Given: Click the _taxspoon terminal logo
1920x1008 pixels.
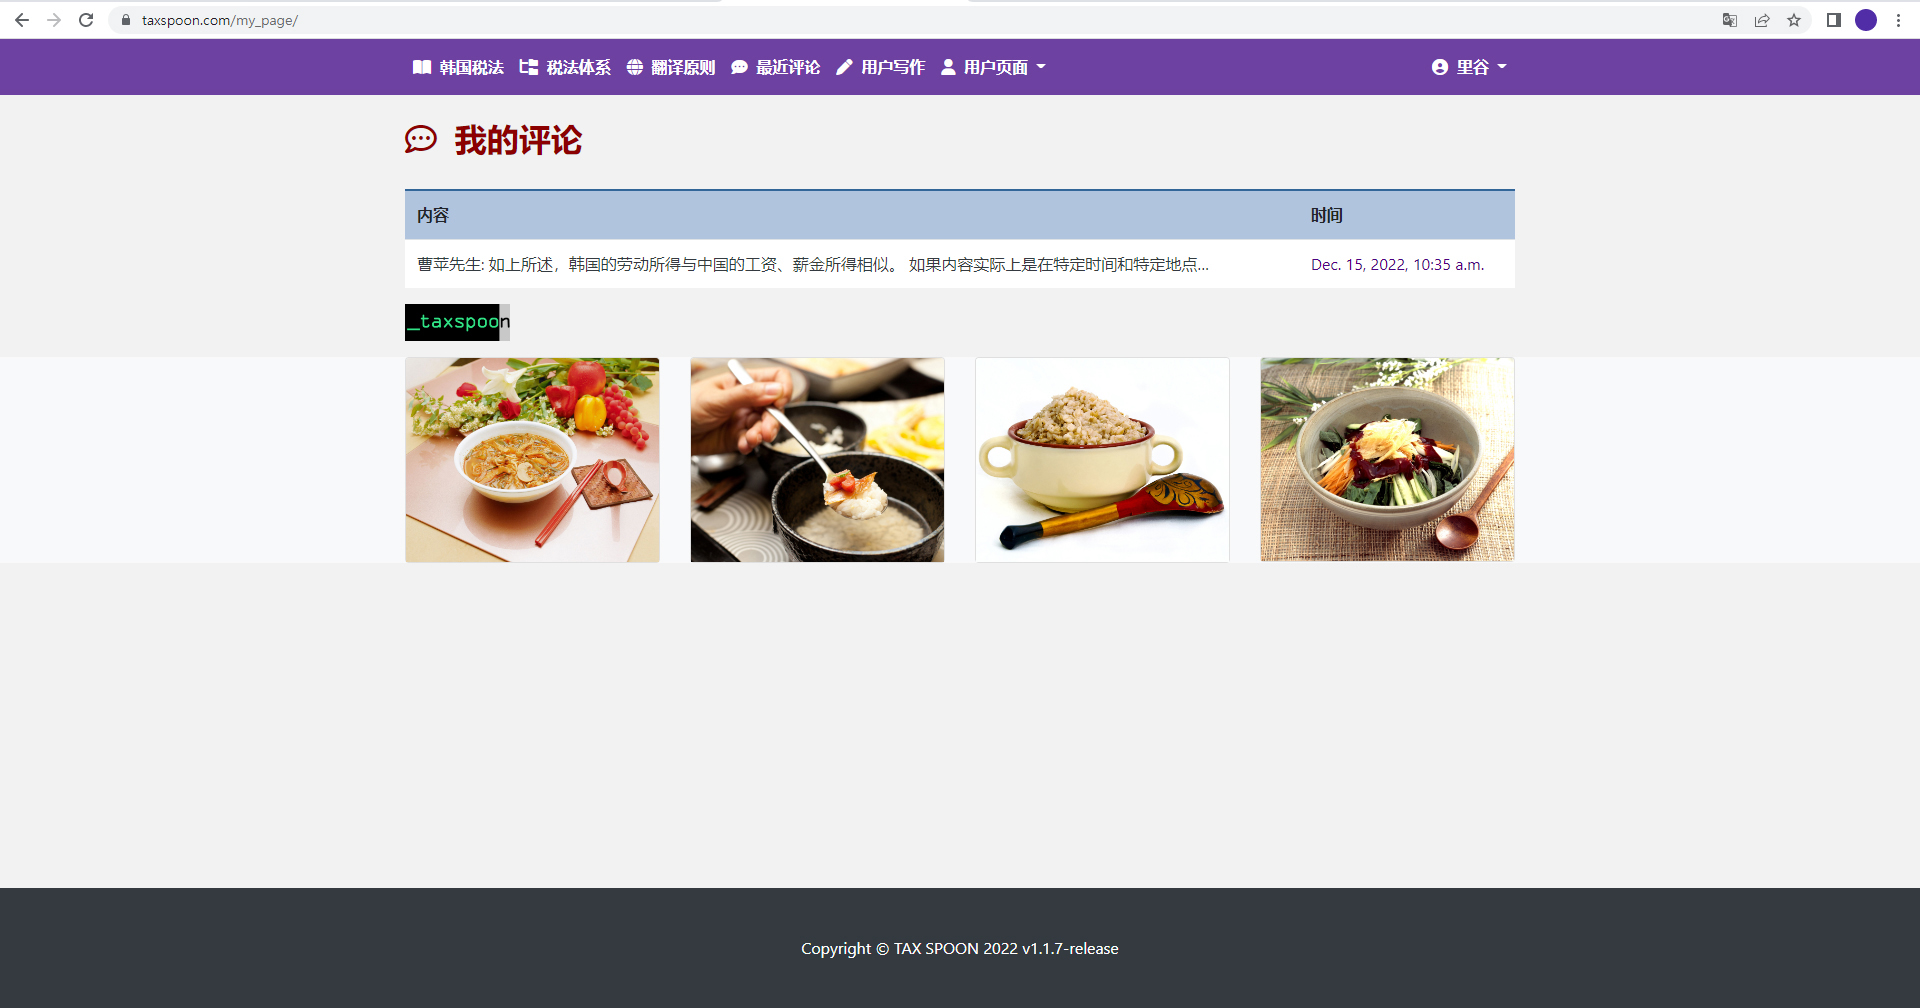Looking at the screenshot, I should point(457,322).
